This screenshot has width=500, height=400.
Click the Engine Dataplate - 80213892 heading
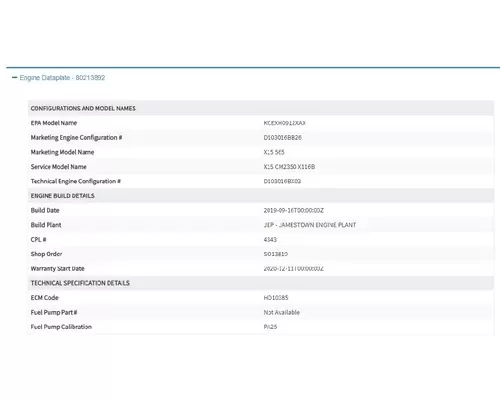[x=62, y=78]
